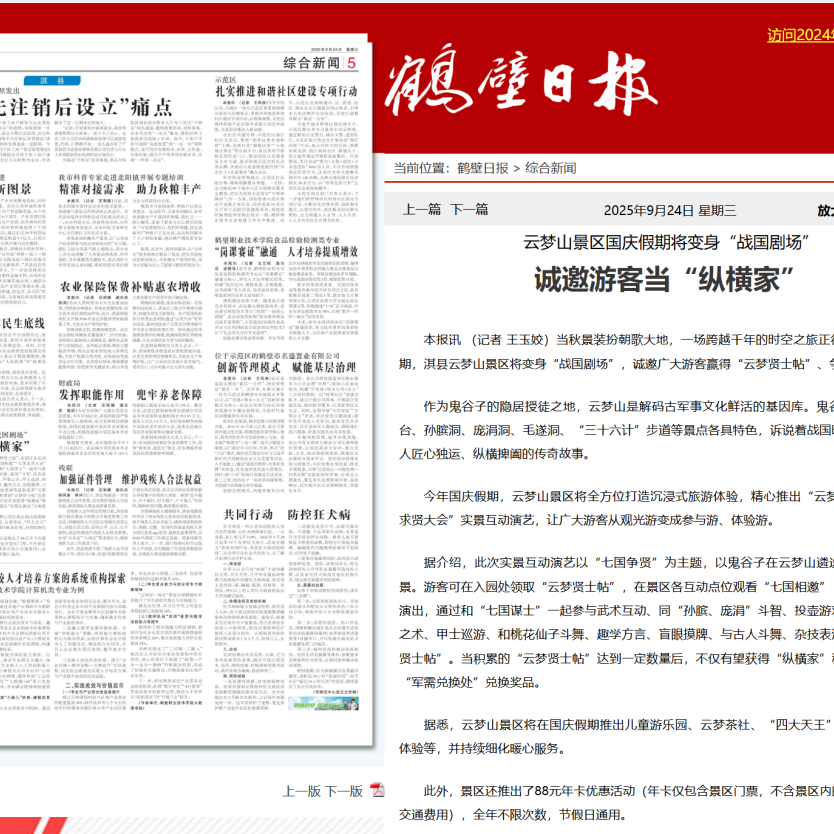Open the PDF download icon beside 下一版

tap(377, 790)
